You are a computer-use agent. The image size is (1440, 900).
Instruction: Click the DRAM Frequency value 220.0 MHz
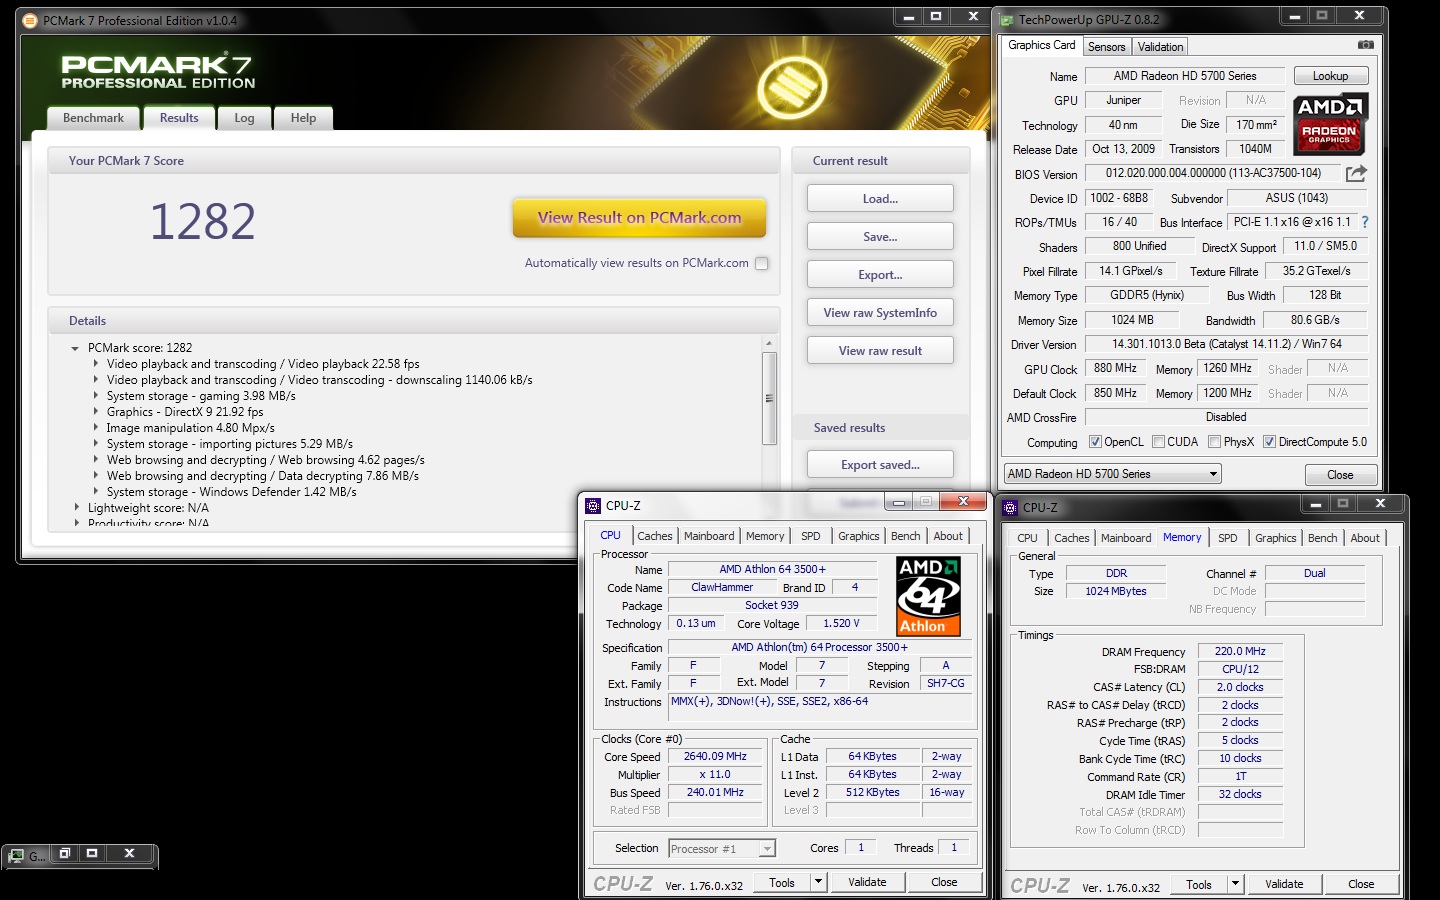pos(1240,651)
